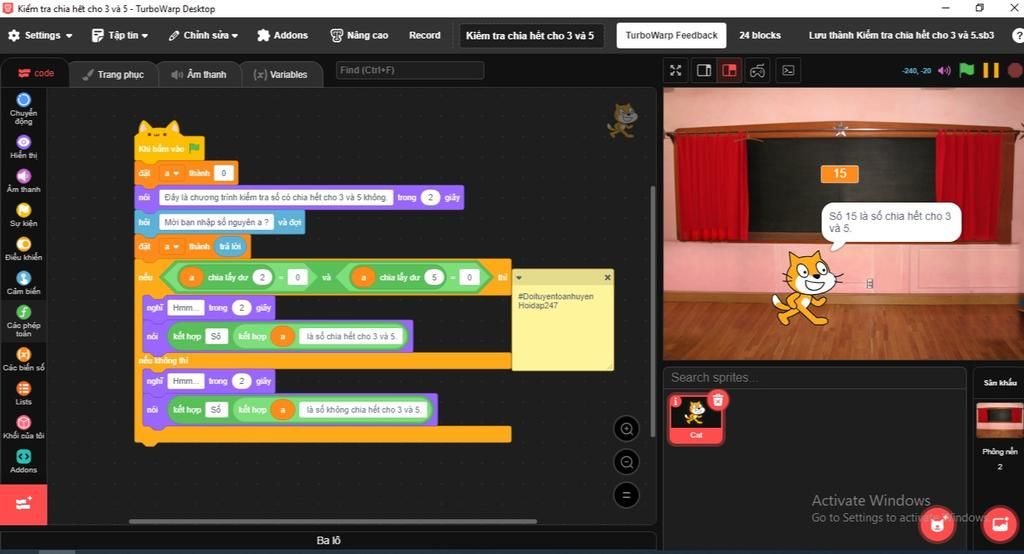Open the debugger console icon
1024x554 pixels.
coord(788,70)
